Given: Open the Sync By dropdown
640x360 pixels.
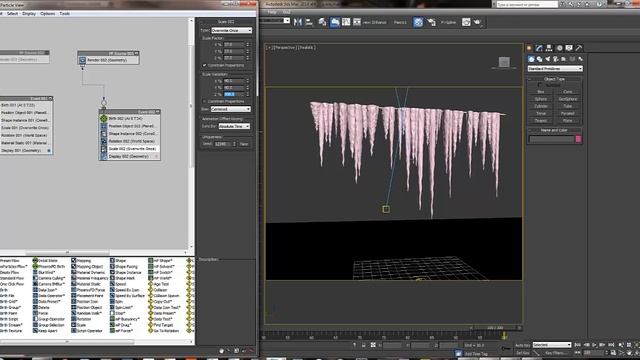Looking at the screenshot, I should pyautogui.click(x=234, y=127).
